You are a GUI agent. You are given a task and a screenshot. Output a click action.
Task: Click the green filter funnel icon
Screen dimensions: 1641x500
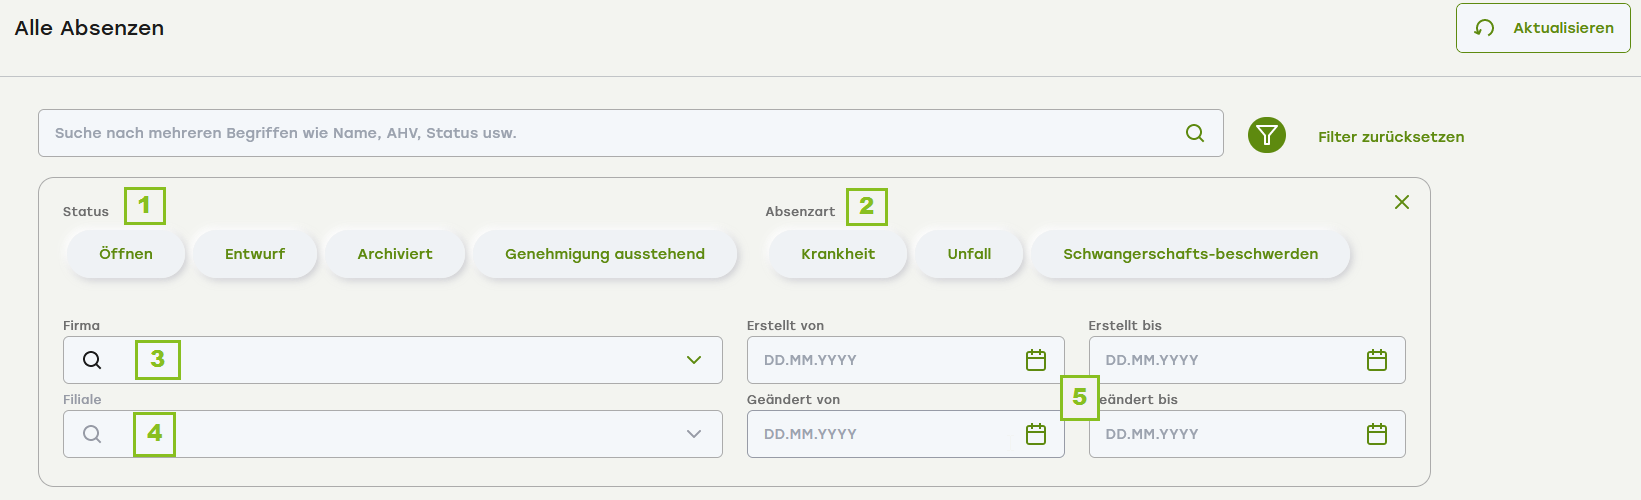1266,135
